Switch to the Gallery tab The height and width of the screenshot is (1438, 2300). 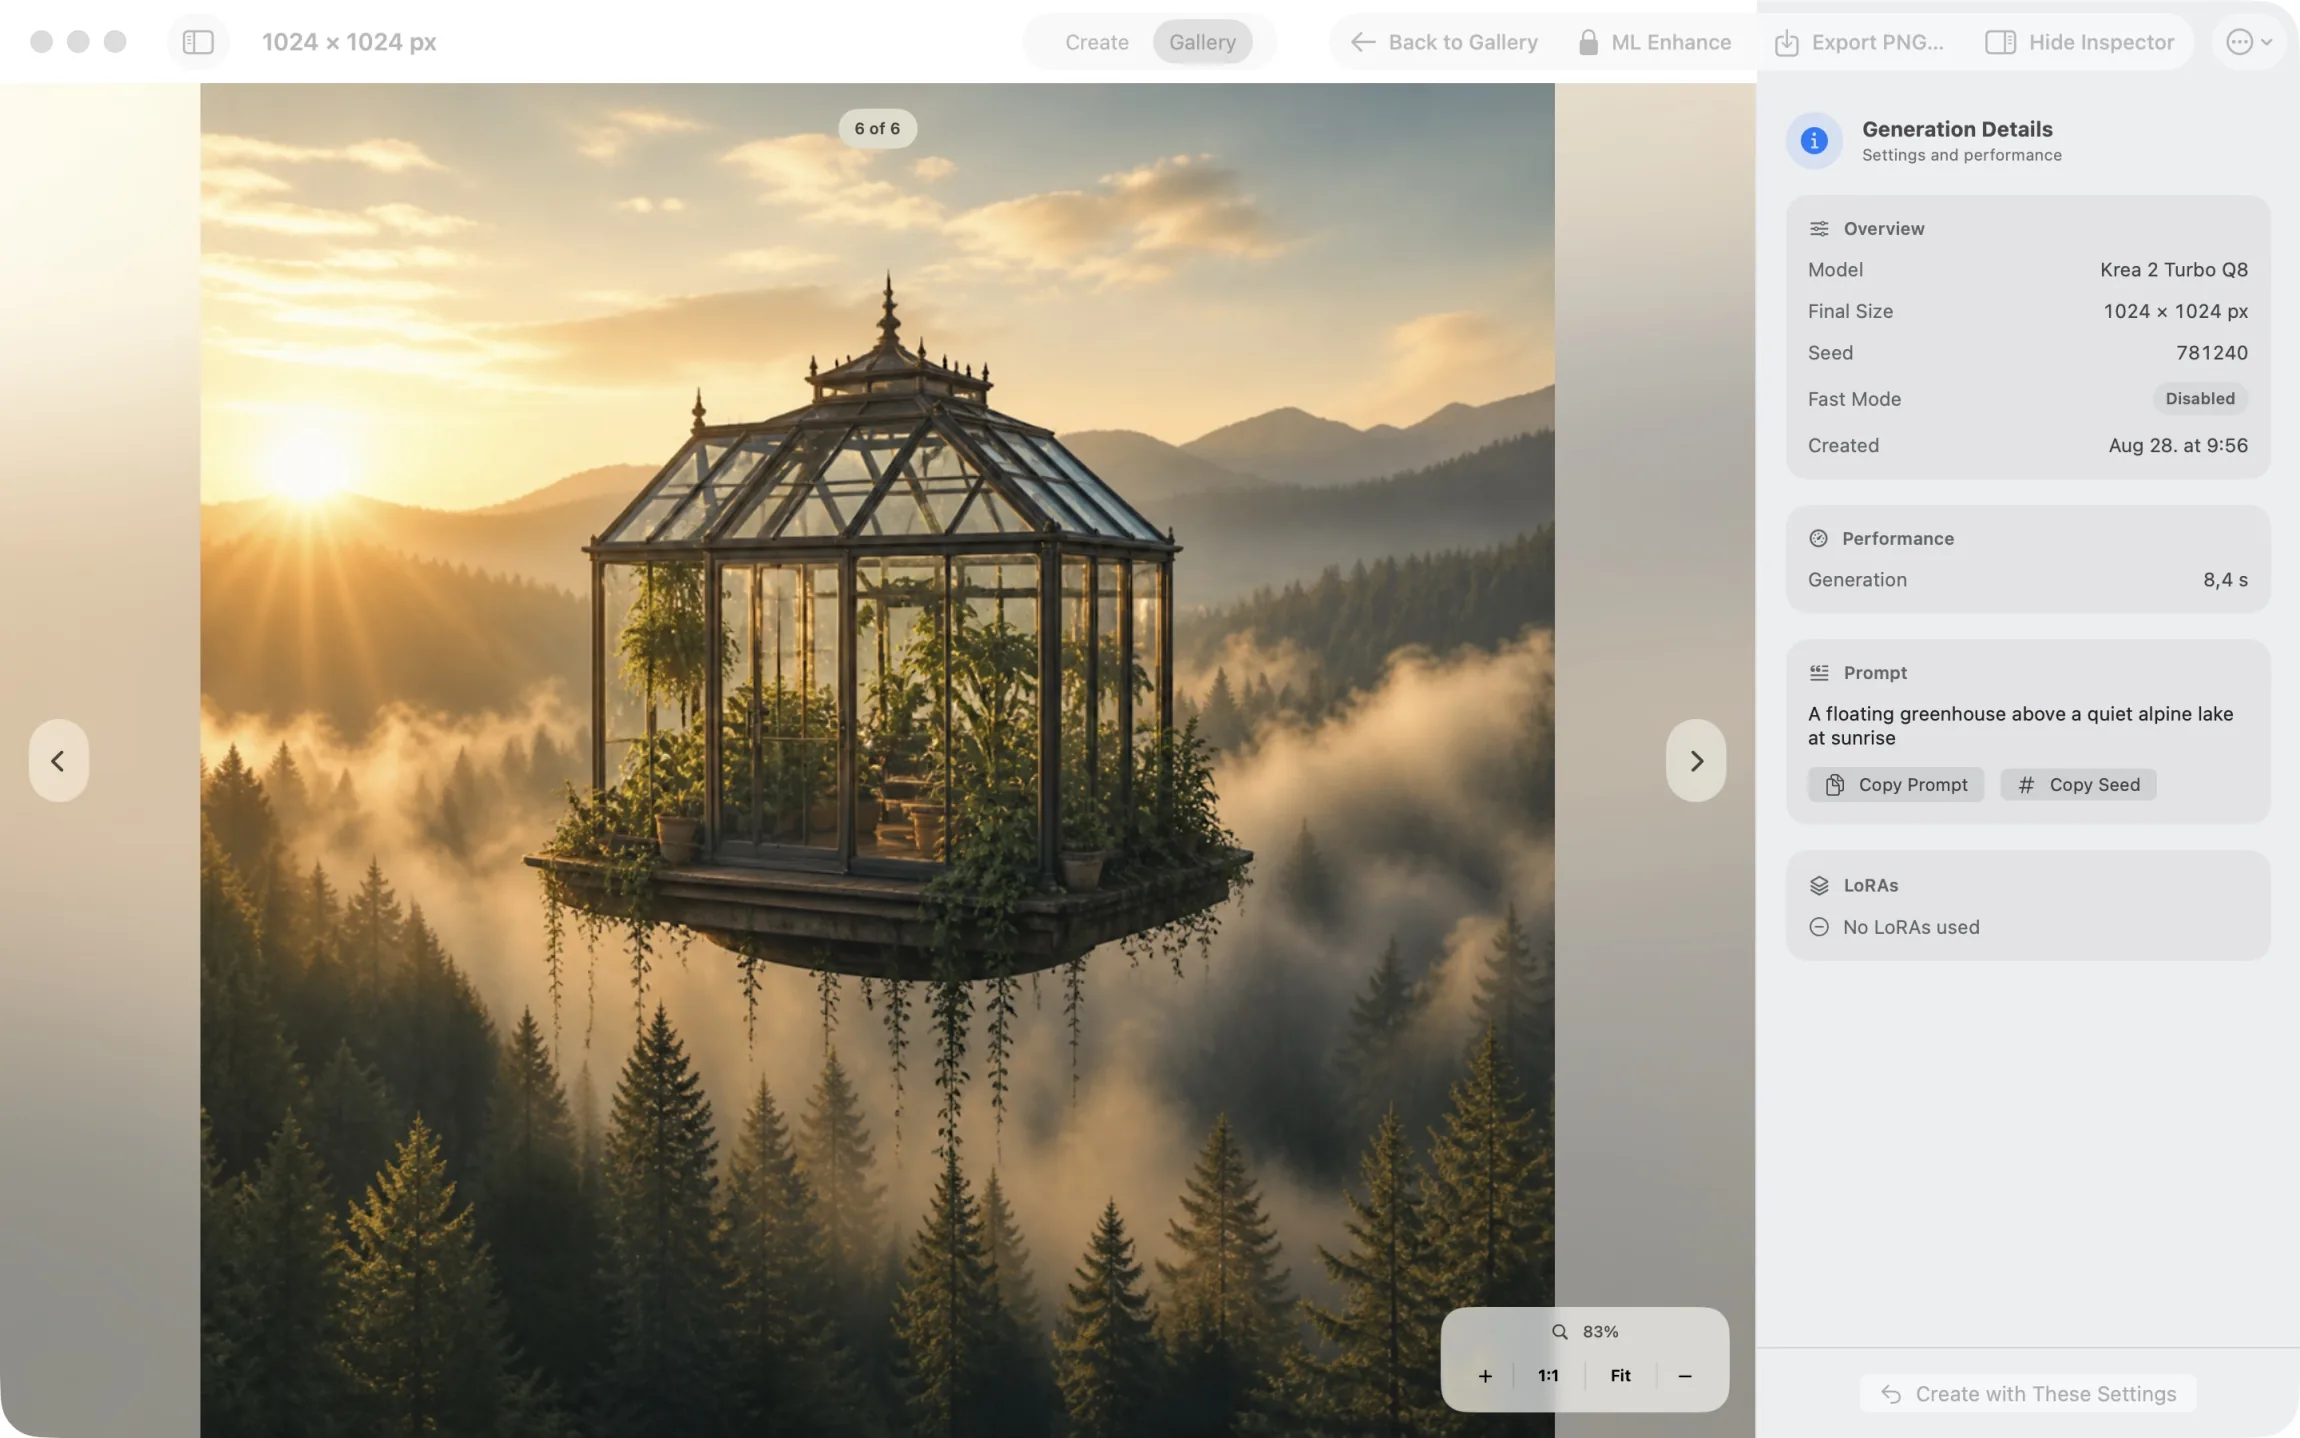(x=1202, y=42)
